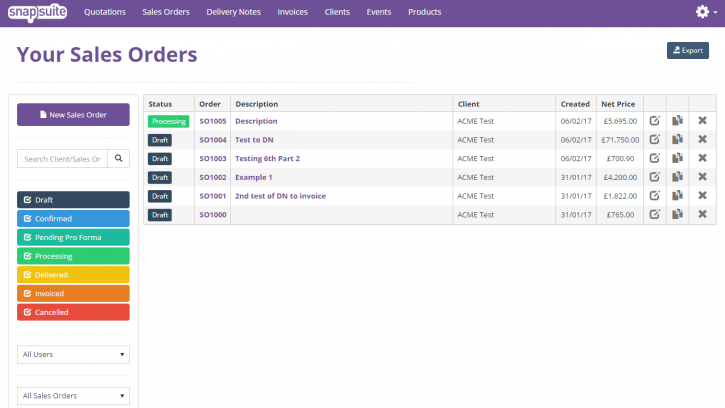725x408 pixels.
Task: Create a New Sales Order
Action: click(x=73, y=115)
